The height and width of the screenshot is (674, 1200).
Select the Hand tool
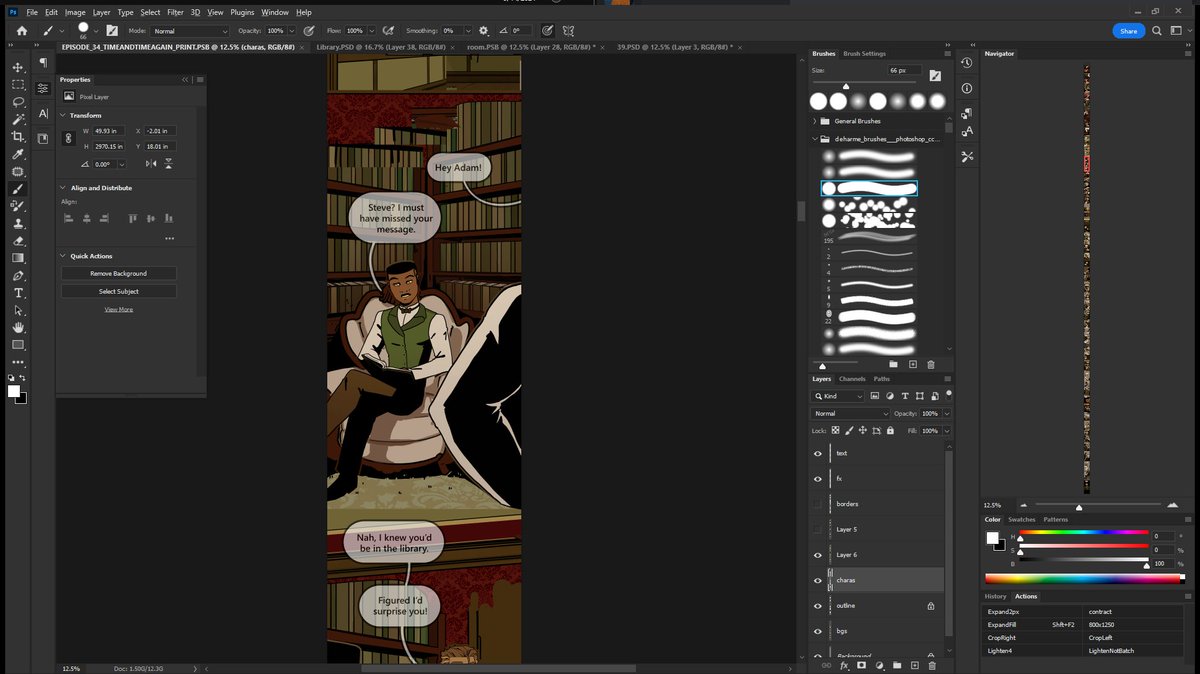click(18, 327)
